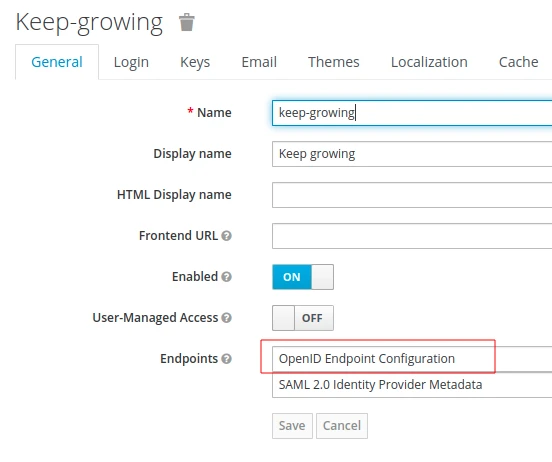Show the Endpoints help tooltip icon
Viewport: 552px width, 462px height.
click(x=226, y=359)
